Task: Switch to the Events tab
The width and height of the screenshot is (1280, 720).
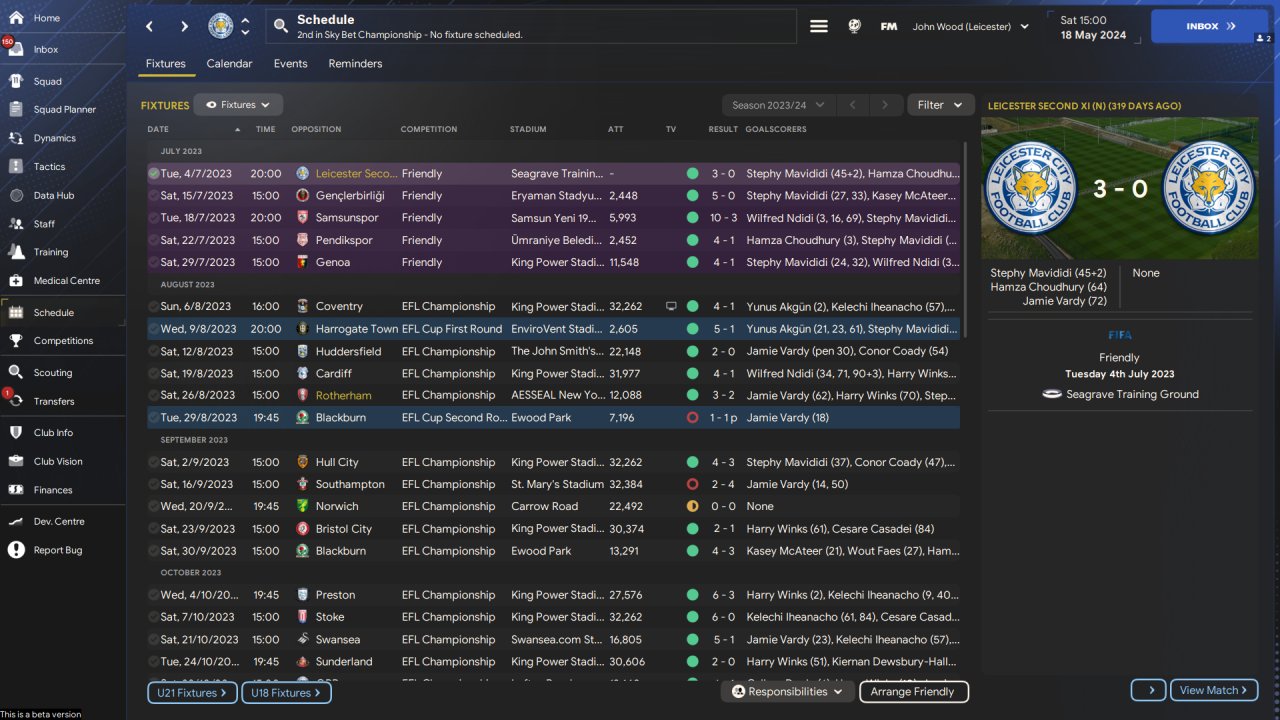Action: 290,64
